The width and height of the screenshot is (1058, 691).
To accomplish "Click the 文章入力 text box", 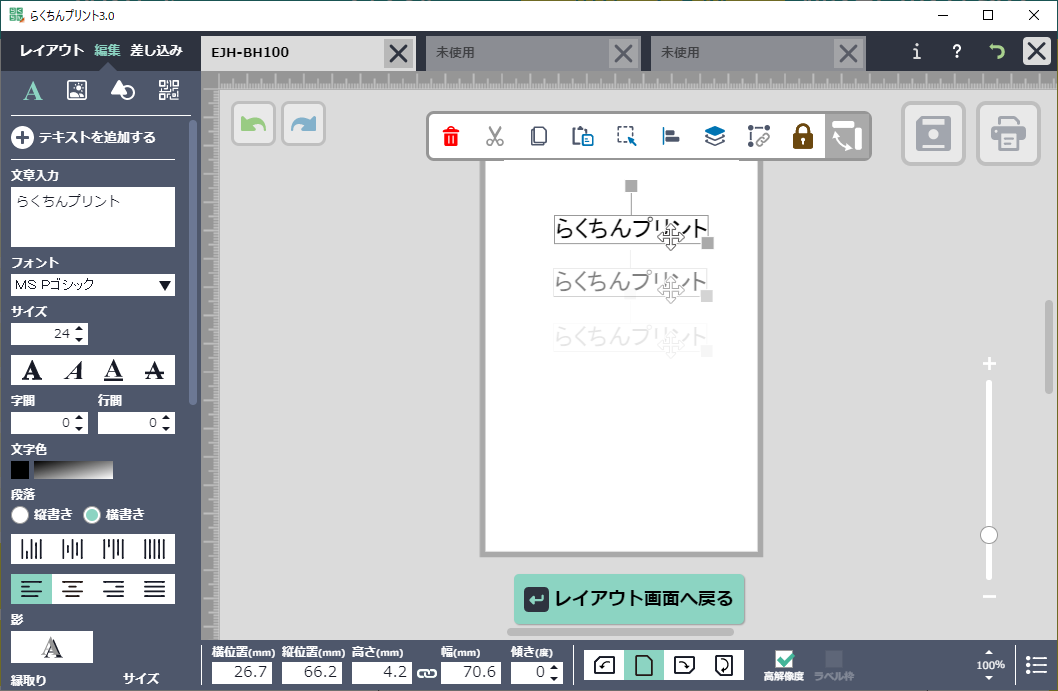I will pos(93,217).
